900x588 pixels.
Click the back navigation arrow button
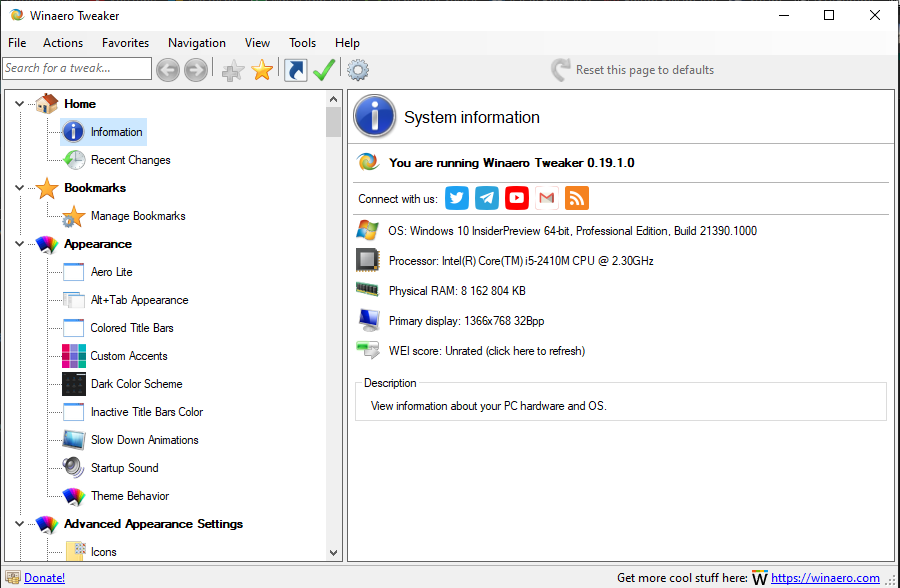[168, 70]
